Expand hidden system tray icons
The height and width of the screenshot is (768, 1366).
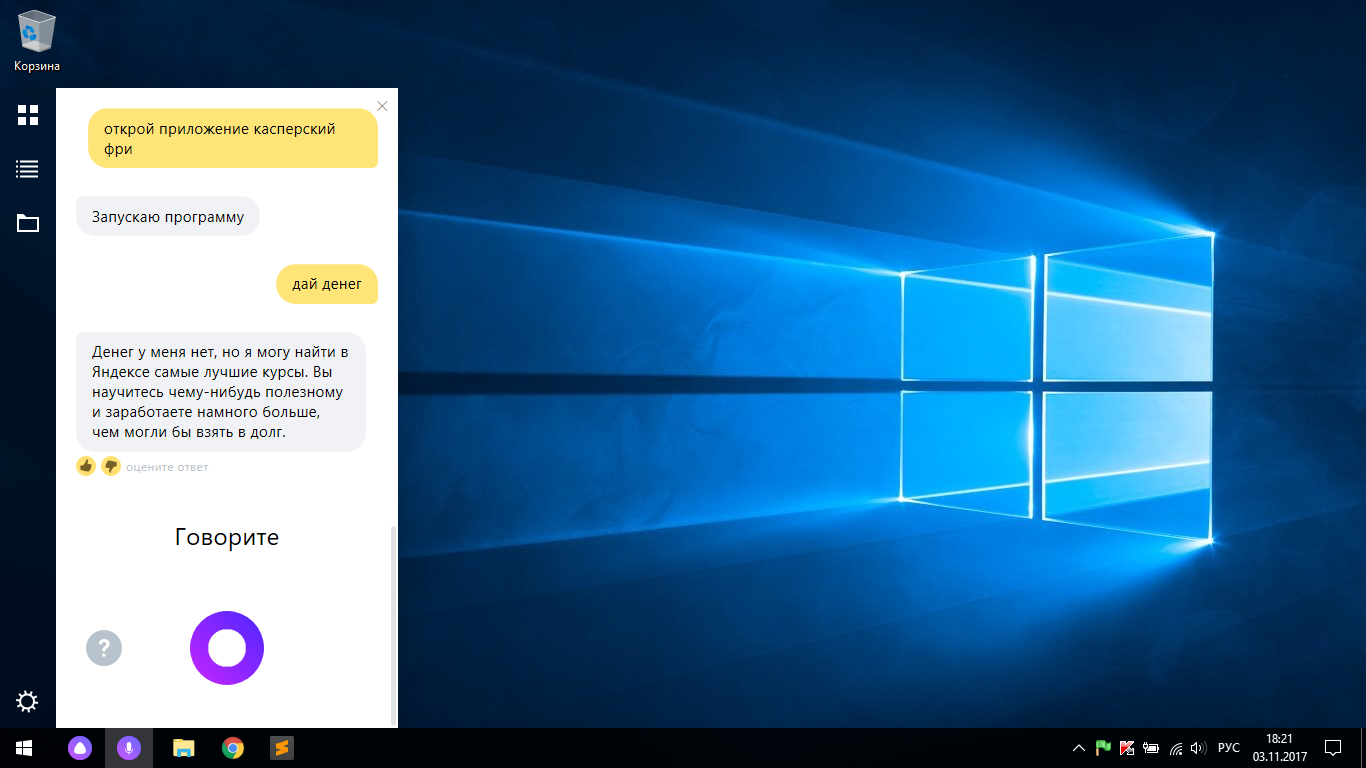point(1078,748)
